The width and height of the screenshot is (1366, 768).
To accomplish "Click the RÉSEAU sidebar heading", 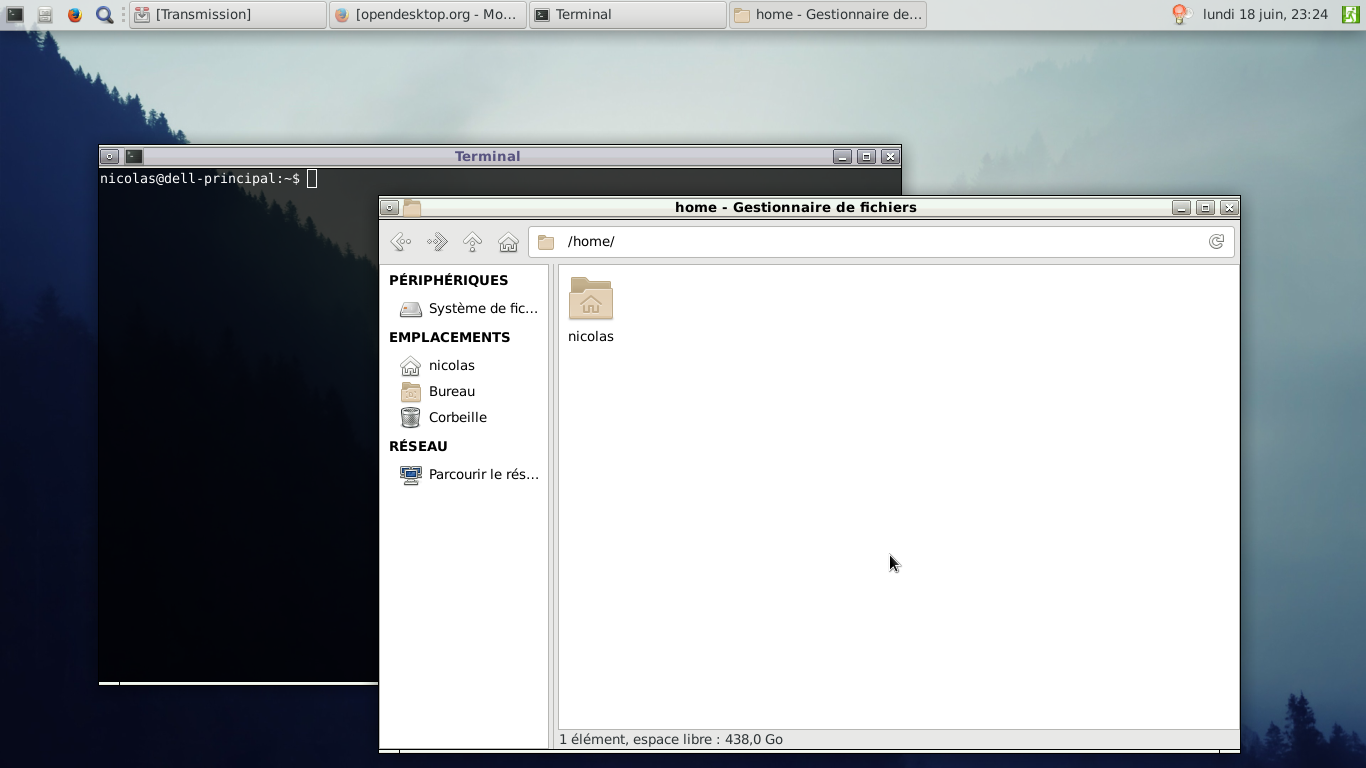I will click(x=418, y=446).
